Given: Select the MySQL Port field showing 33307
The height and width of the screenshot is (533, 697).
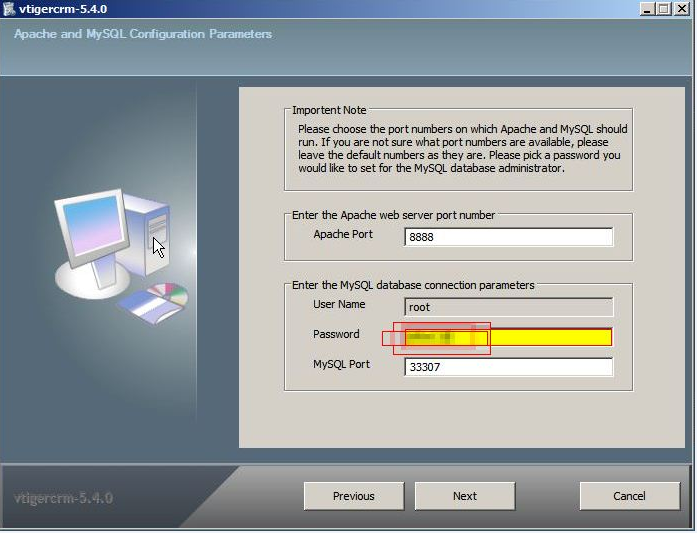Looking at the screenshot, I should click(509, 367).
